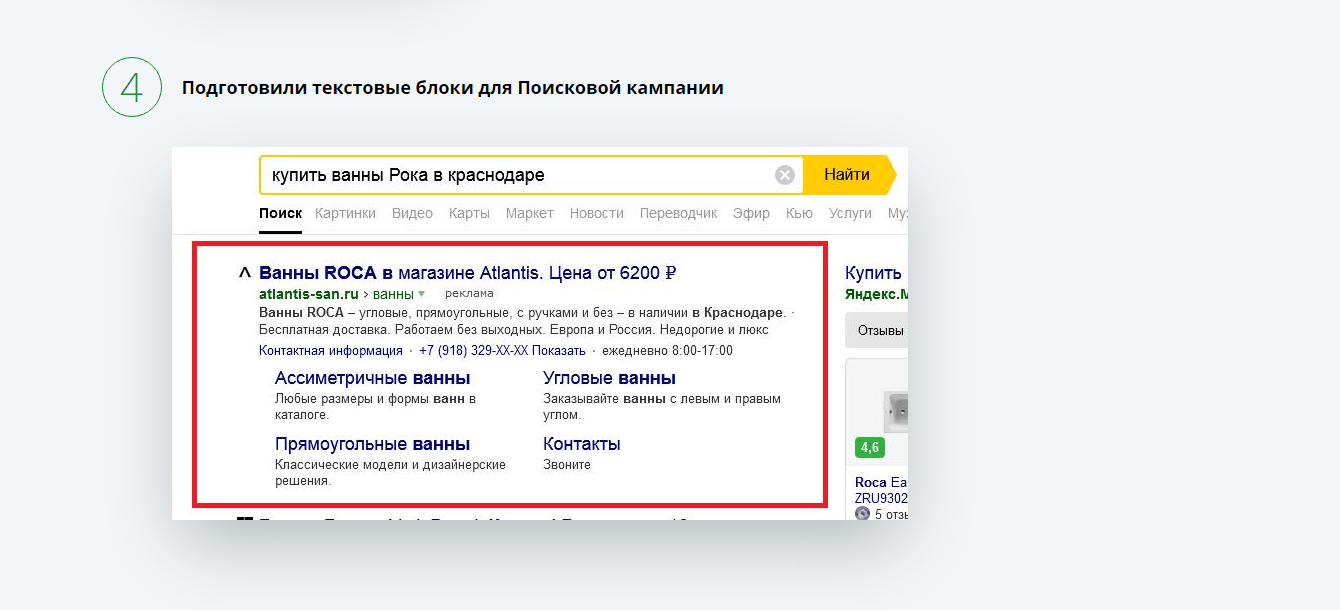This screenshot has height=610, width=1340.
Task: Click the green 4,6 rating badge
Action: (x=869, y=447)
